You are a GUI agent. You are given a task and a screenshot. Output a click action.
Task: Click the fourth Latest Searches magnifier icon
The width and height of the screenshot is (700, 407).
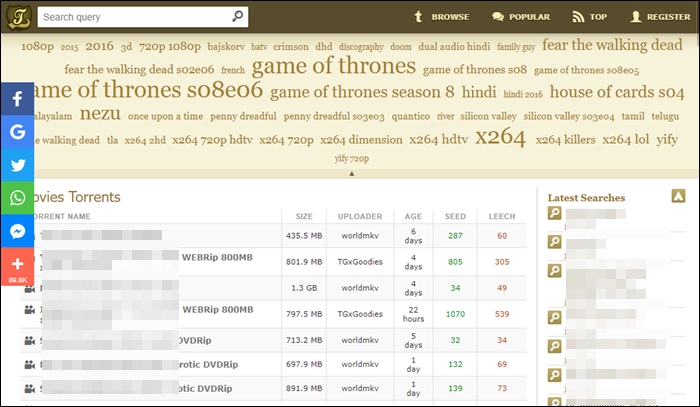click(554, 317)
